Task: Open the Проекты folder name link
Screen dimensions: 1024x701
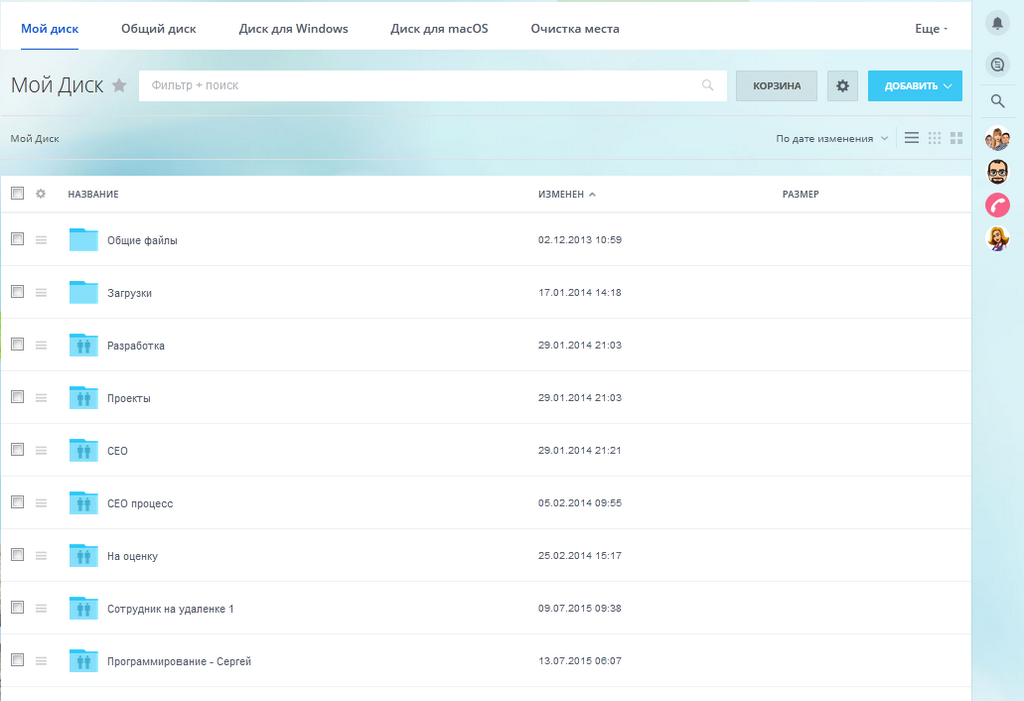Action: (129, 399)
